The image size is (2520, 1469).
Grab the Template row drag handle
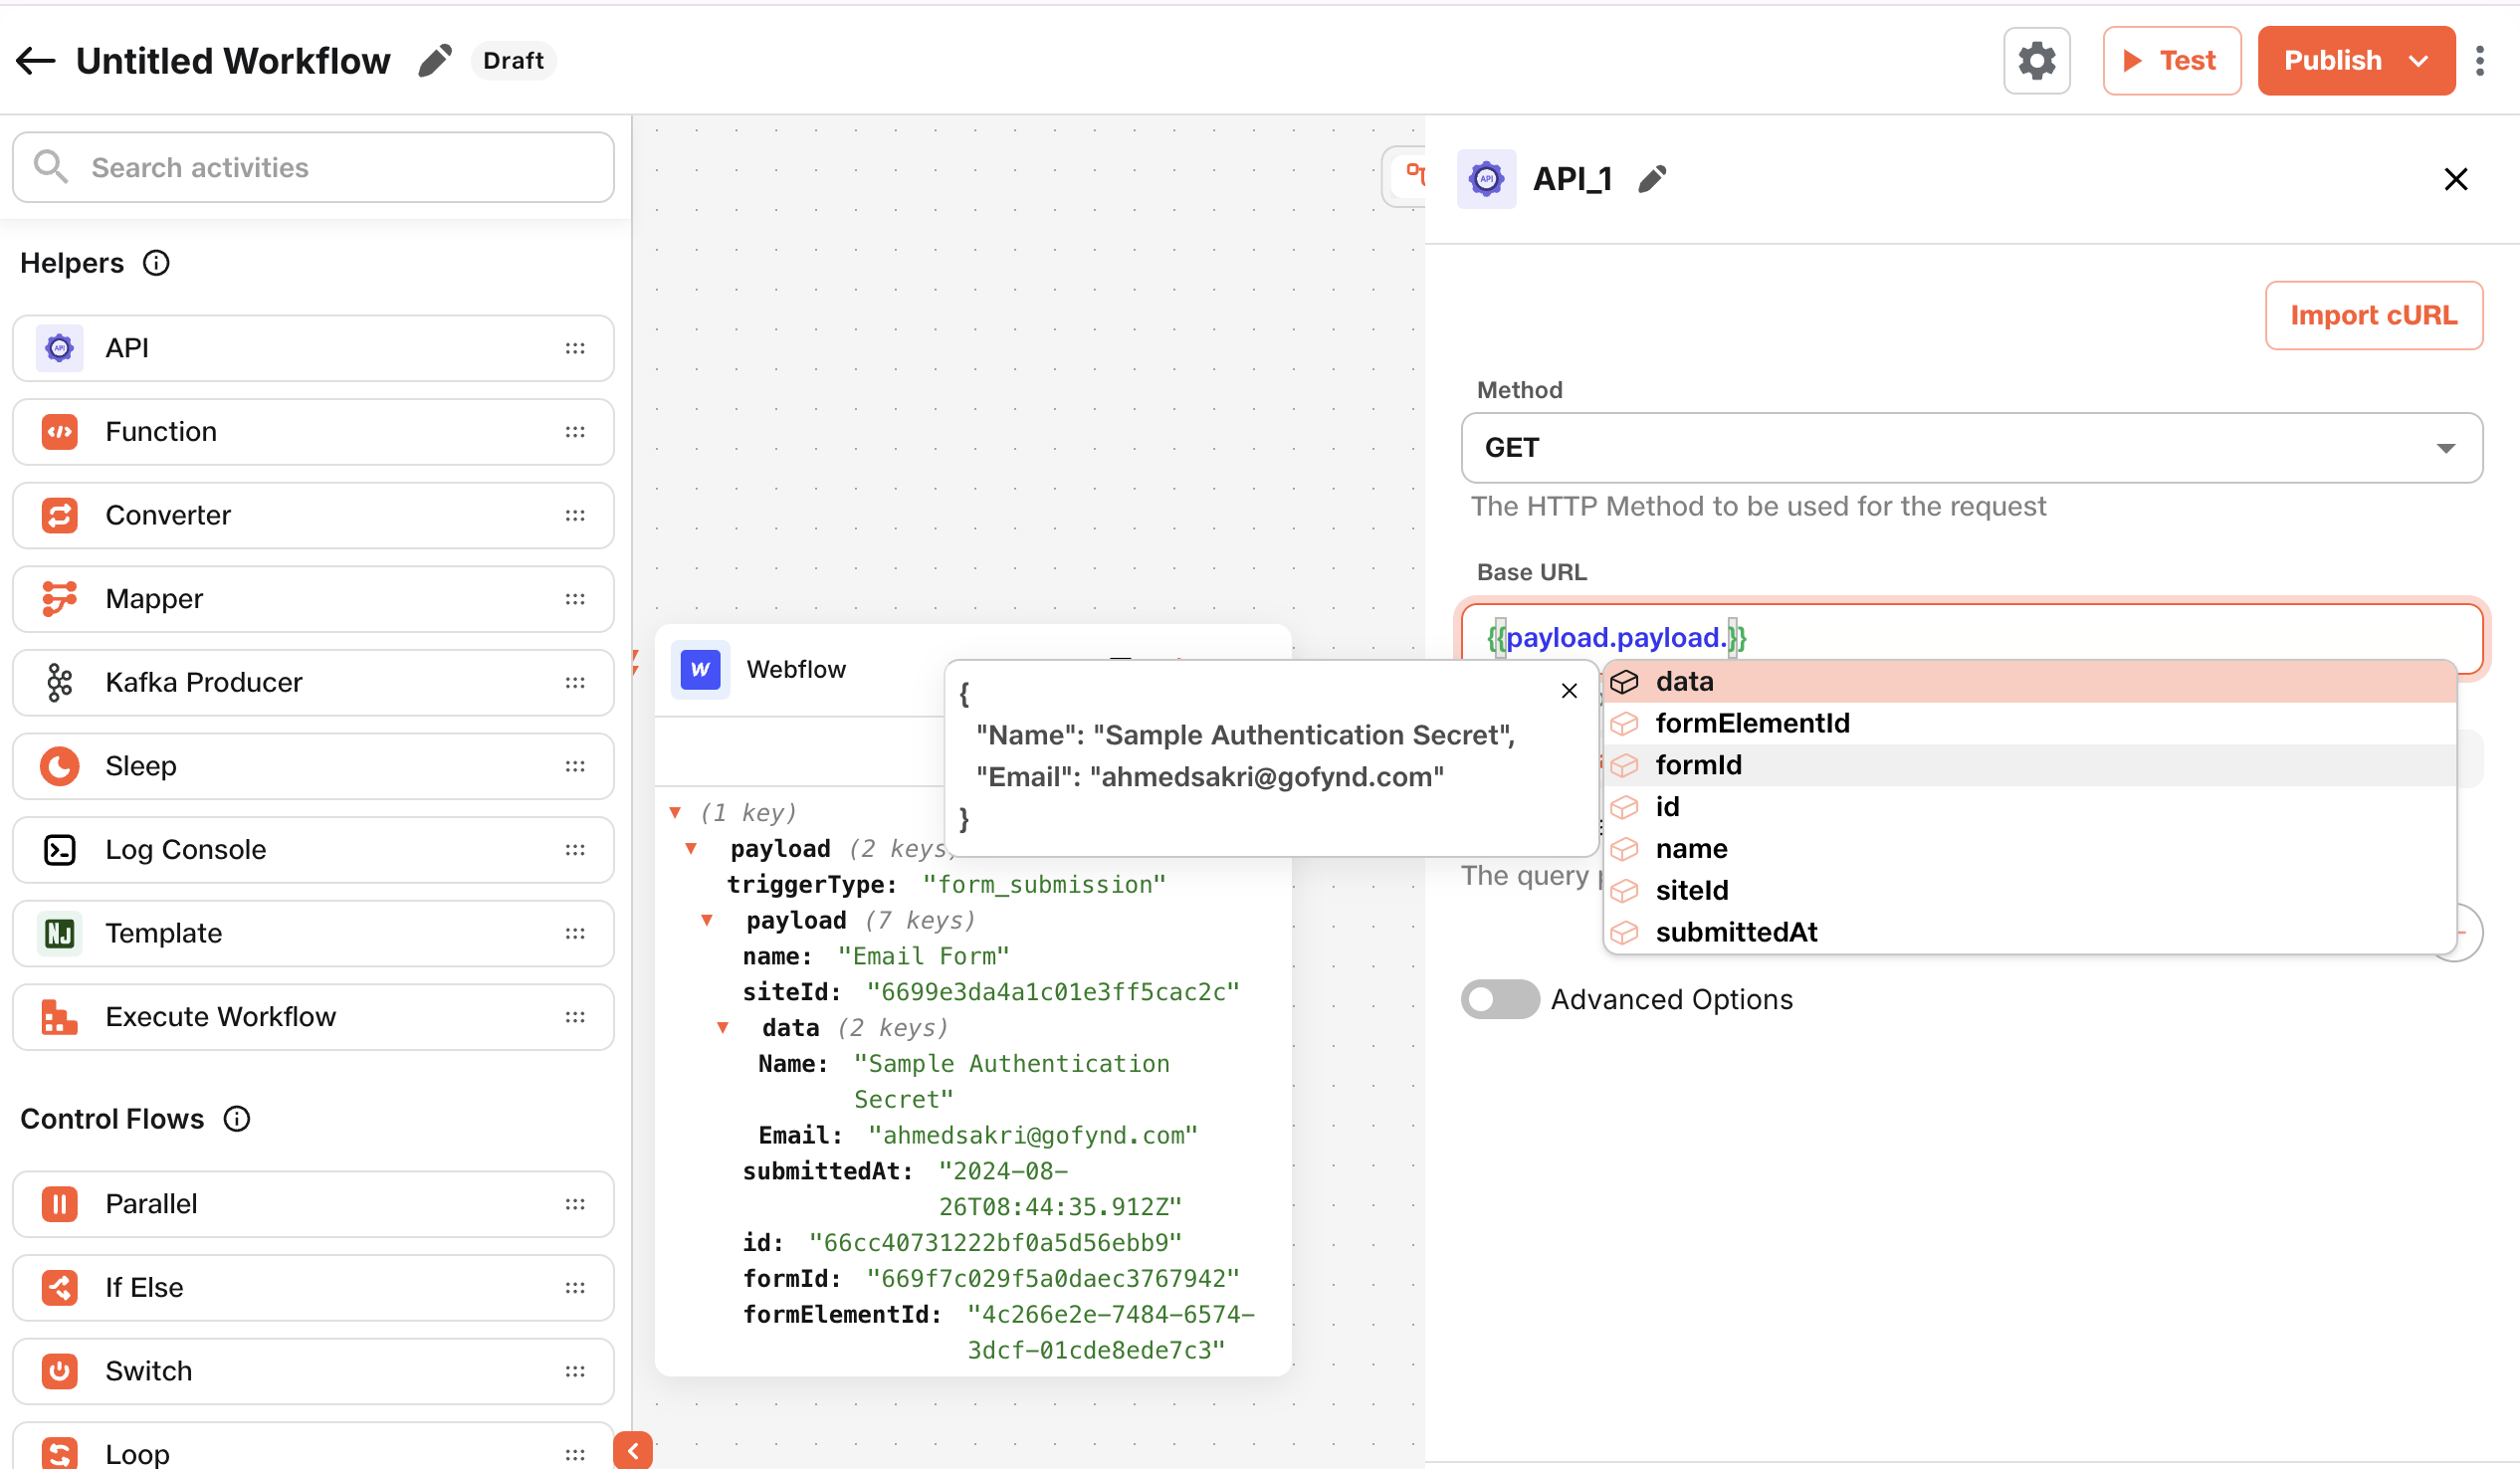tap(575, 934)
